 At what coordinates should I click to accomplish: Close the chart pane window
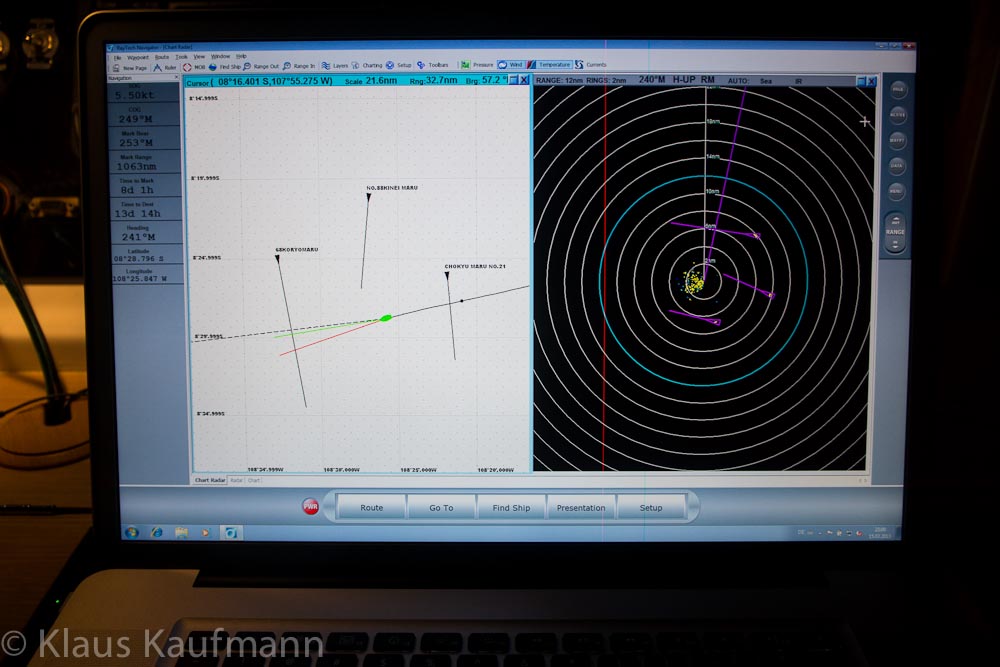click(x=524, y=80)
